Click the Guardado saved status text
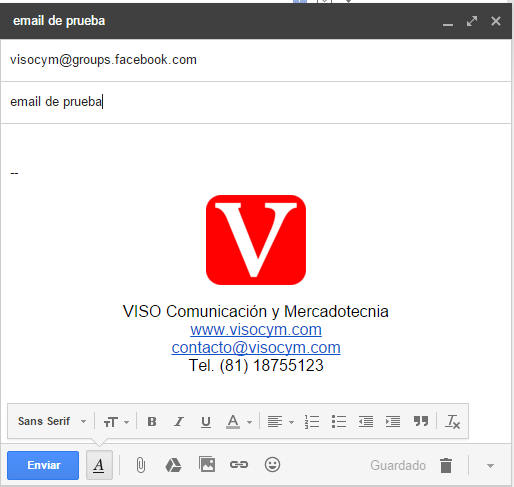Image resolution: width=514 pixels, height=487 pixels. click(x=398, y=465)
